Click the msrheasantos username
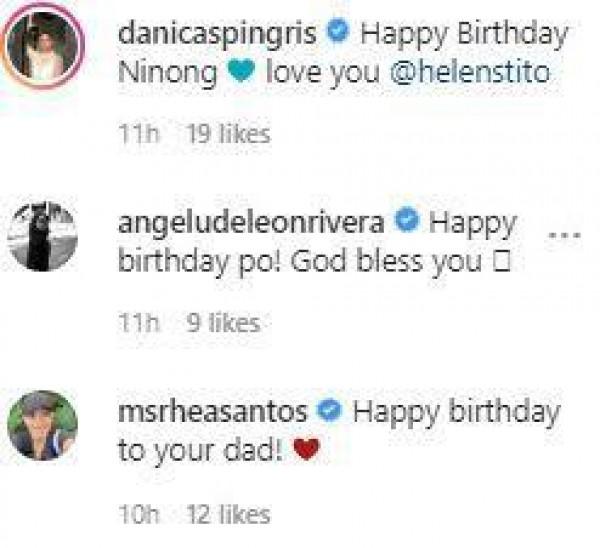 (x=213, y=412)
